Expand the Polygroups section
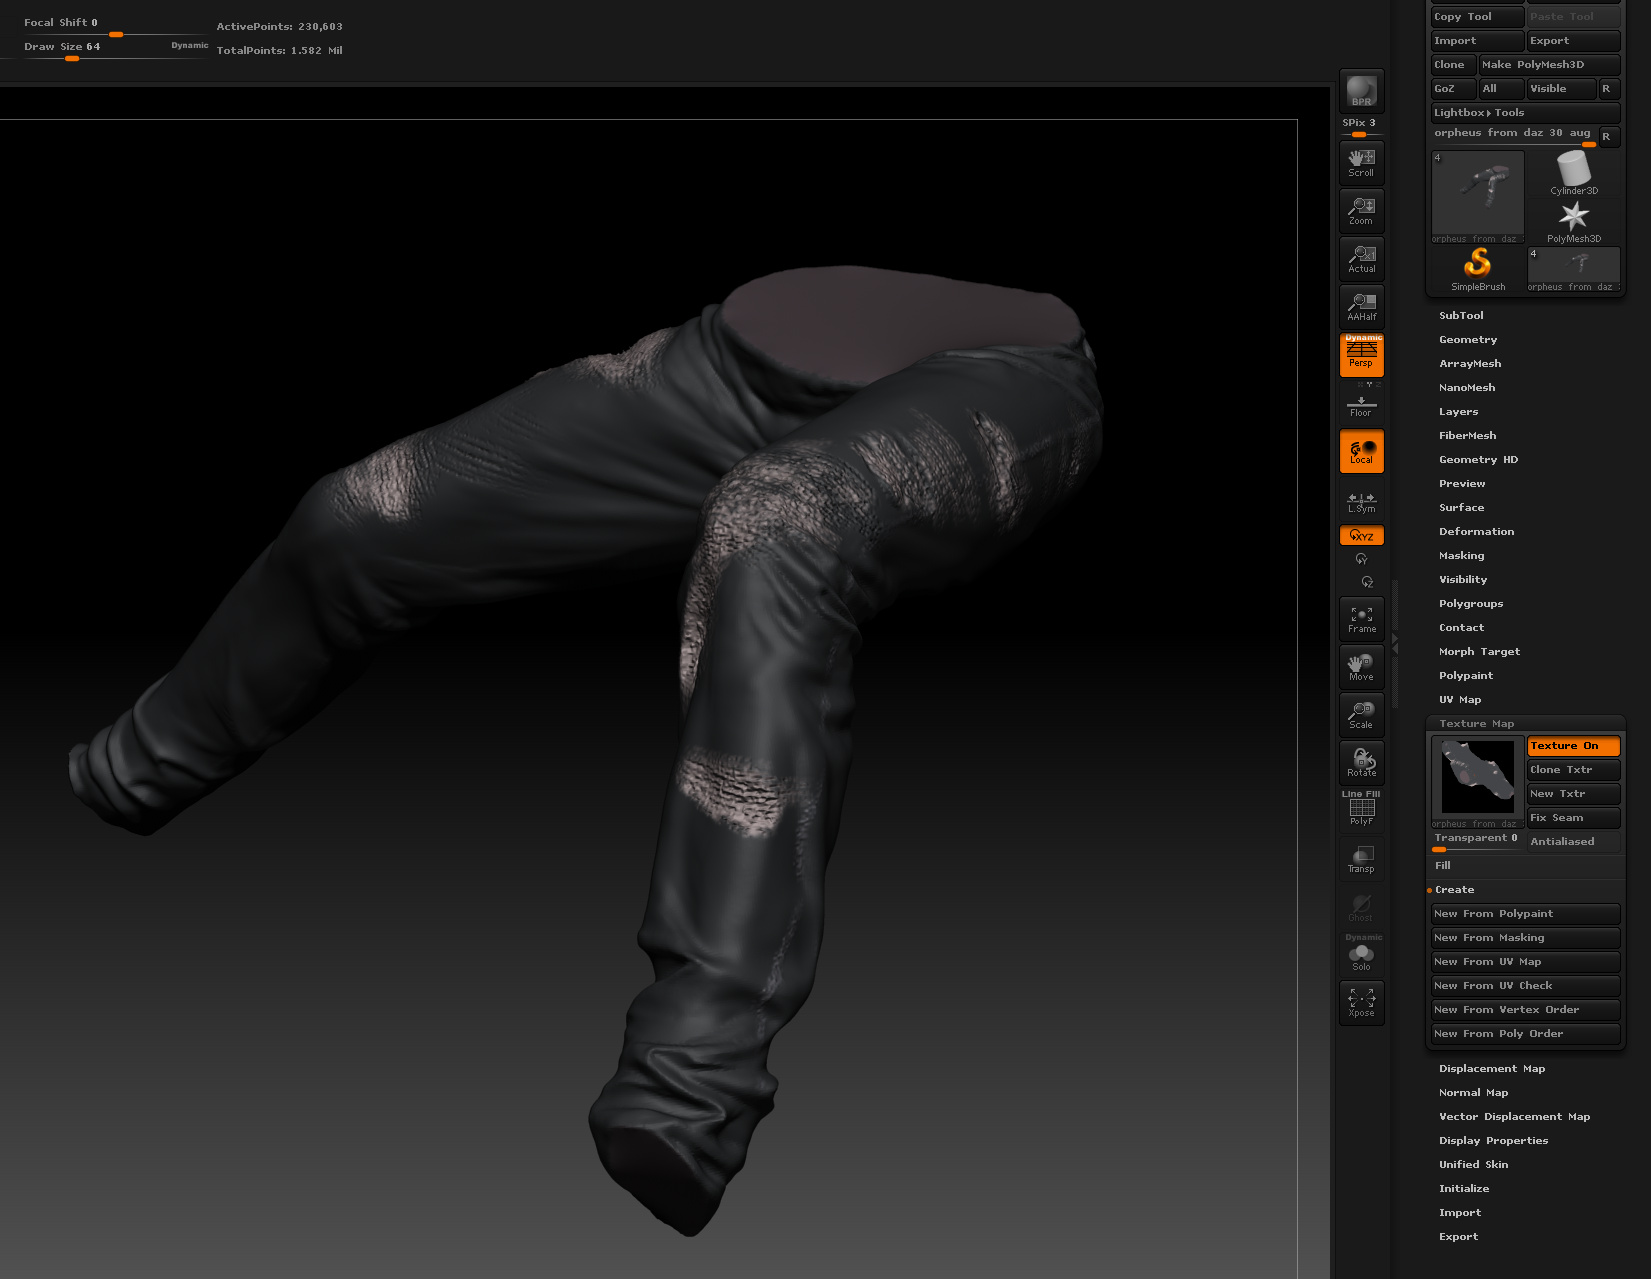This screenshot has height=1279, width=1651. [1471, 604]
